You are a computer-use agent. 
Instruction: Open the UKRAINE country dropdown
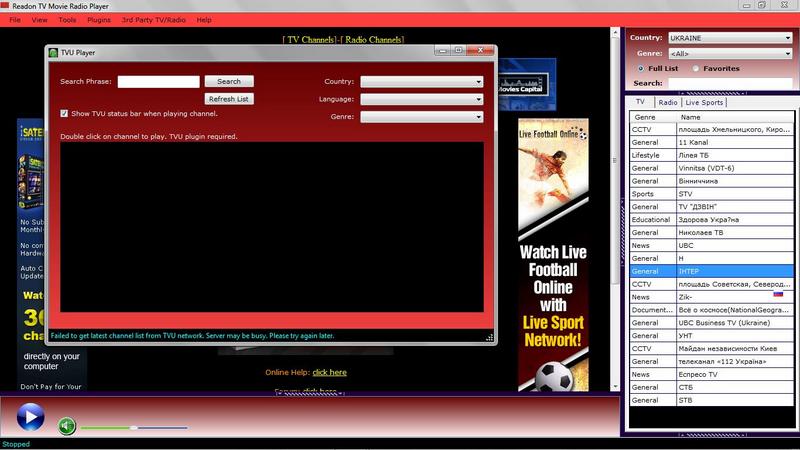click(730, 38)
